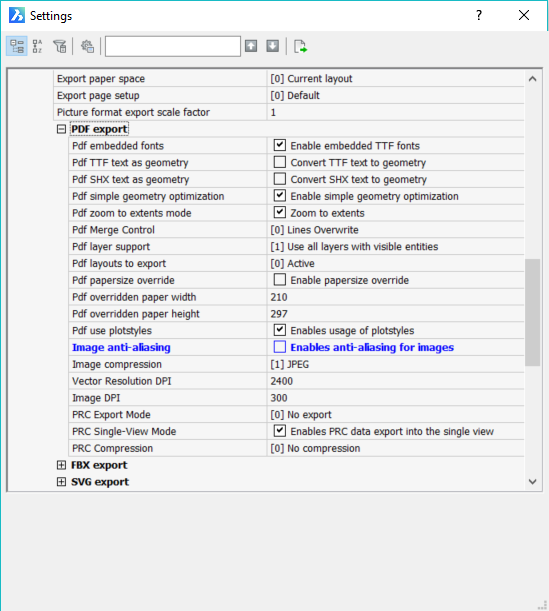Switch to categorized settings view
The image size is (549, 611).
tap(17, 46)
